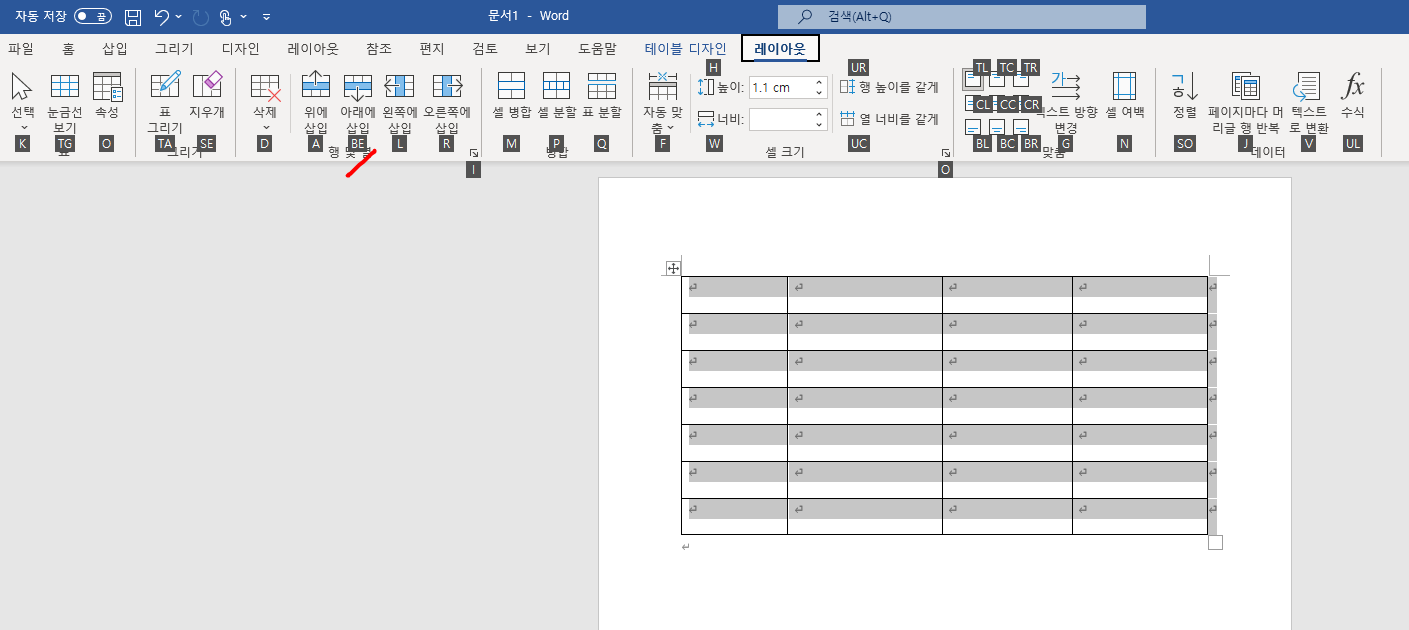Switch to the 검토 (Review) tab
This screenshot has width=1409, height=630.
pos(485,48)
